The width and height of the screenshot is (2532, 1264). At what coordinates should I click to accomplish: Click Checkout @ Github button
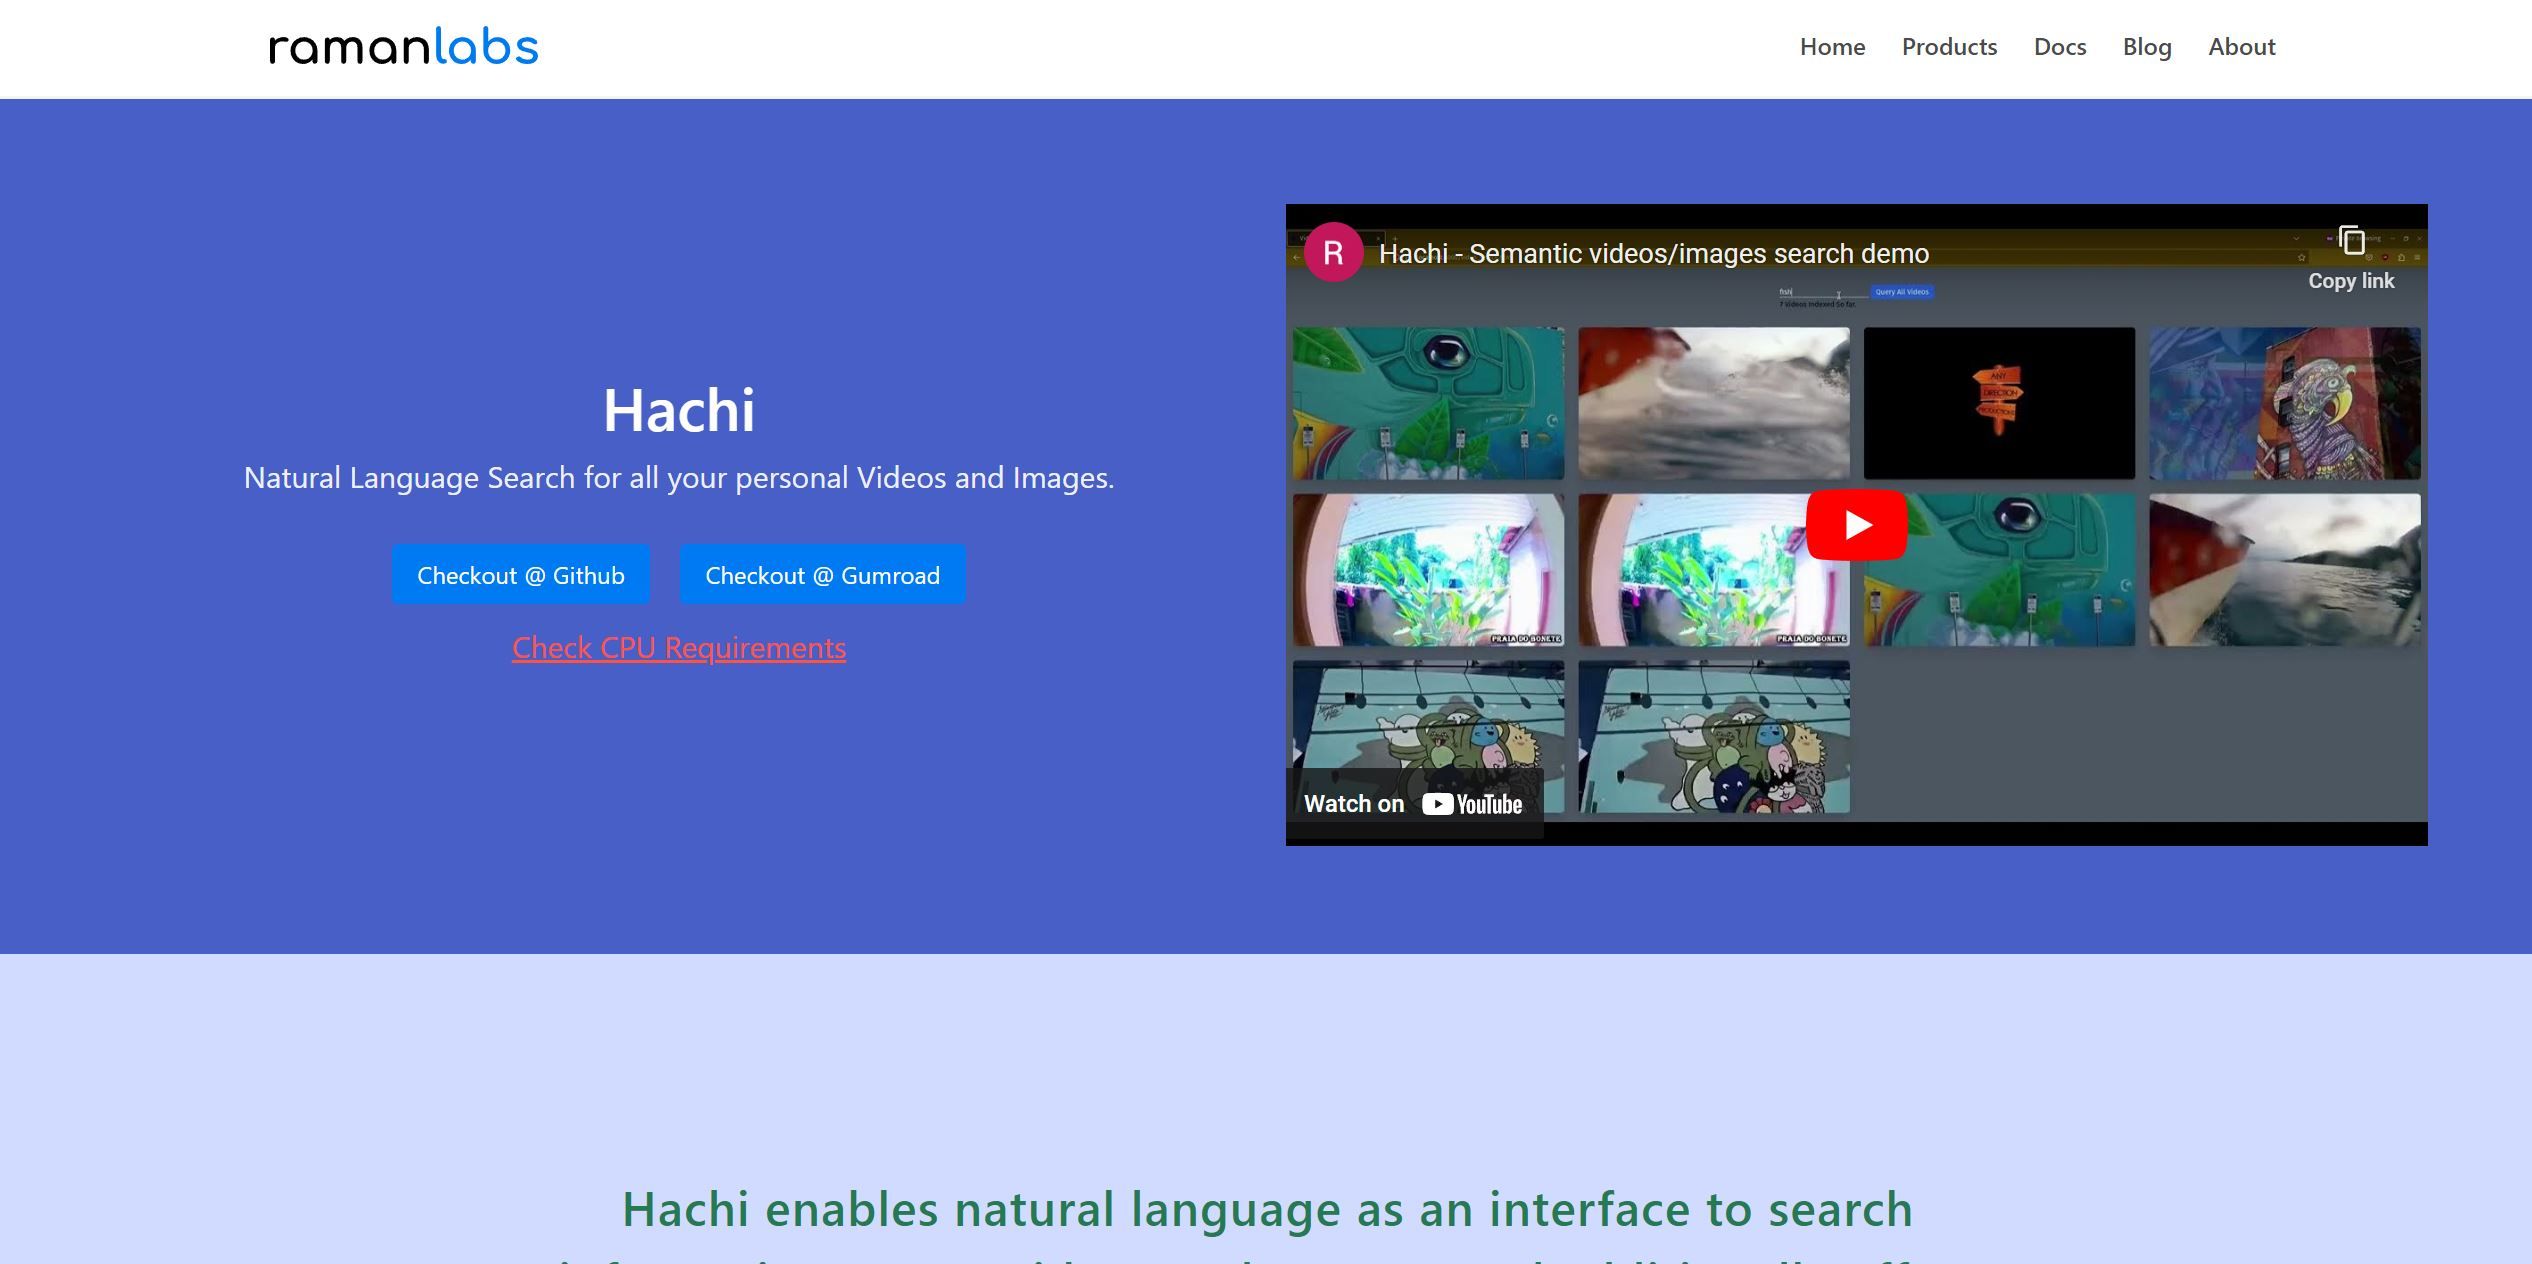pos(522,573)
